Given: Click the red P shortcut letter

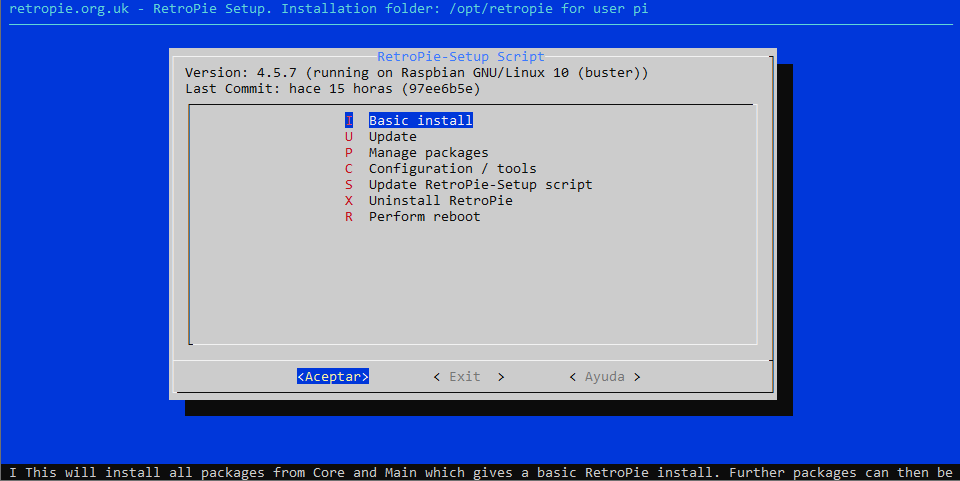Looking at the screenshot, I should point(349,152).
